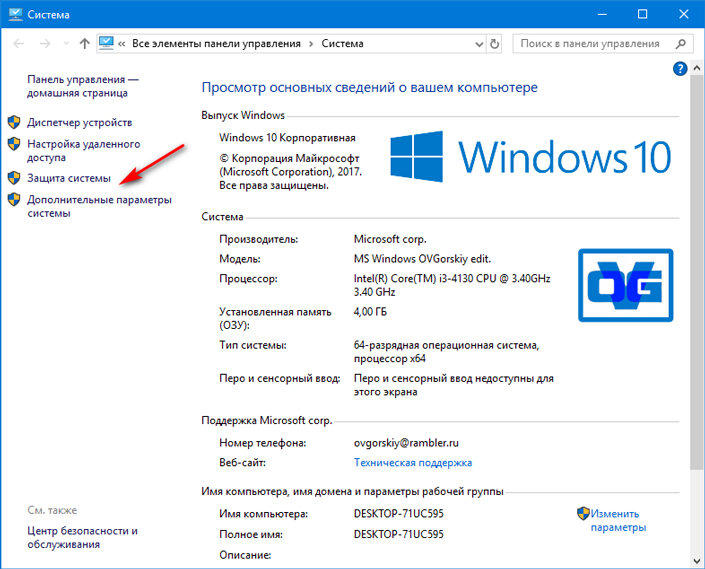This screenshot has width=705, height=569.
Task: Click the forward navigation arrow
Action: click(45, 44)
